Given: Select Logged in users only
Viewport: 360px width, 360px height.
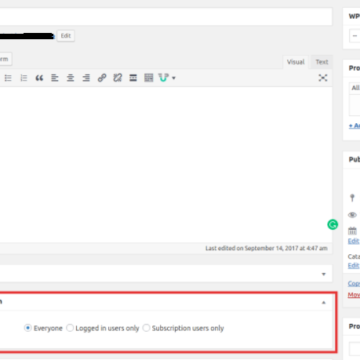Looking at the screenshot, I should [x=70, y=328].
